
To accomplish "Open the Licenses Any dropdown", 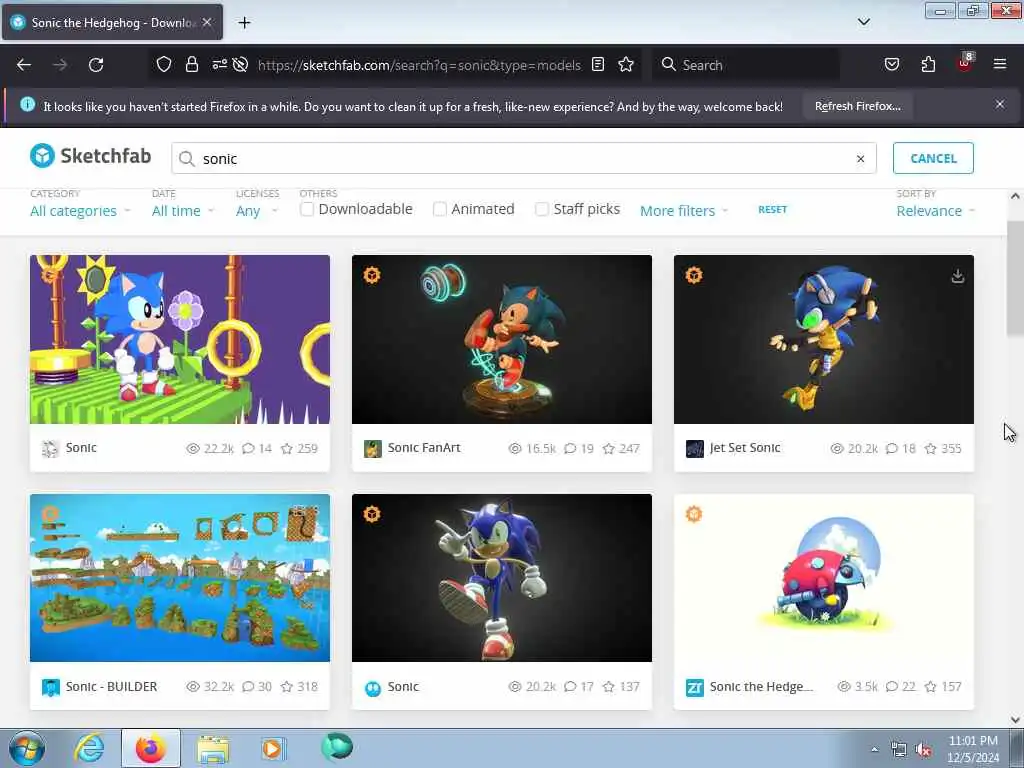I will (x=257, y=211).
